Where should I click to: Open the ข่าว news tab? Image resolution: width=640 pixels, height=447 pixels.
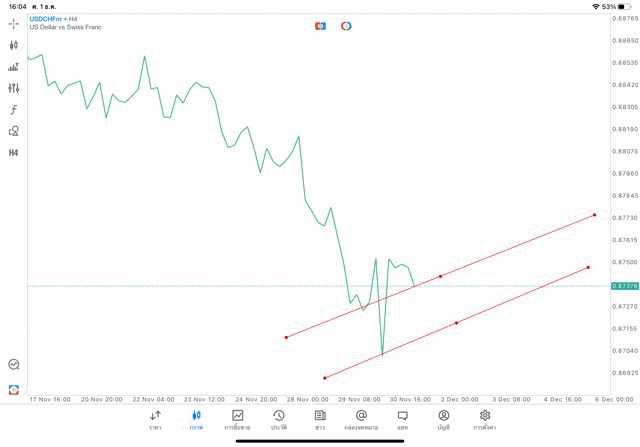pyautogui.click(x=320, y=419)
